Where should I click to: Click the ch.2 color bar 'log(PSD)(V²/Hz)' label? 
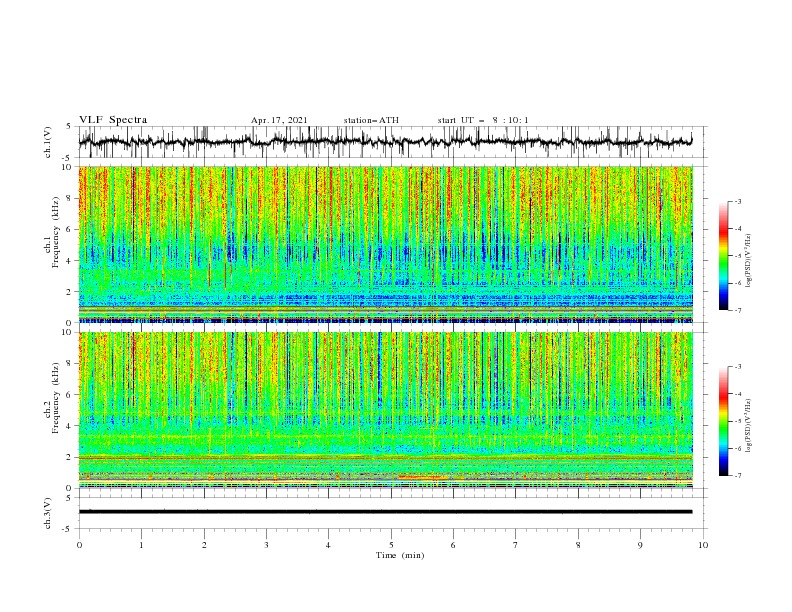pos(748,426)
